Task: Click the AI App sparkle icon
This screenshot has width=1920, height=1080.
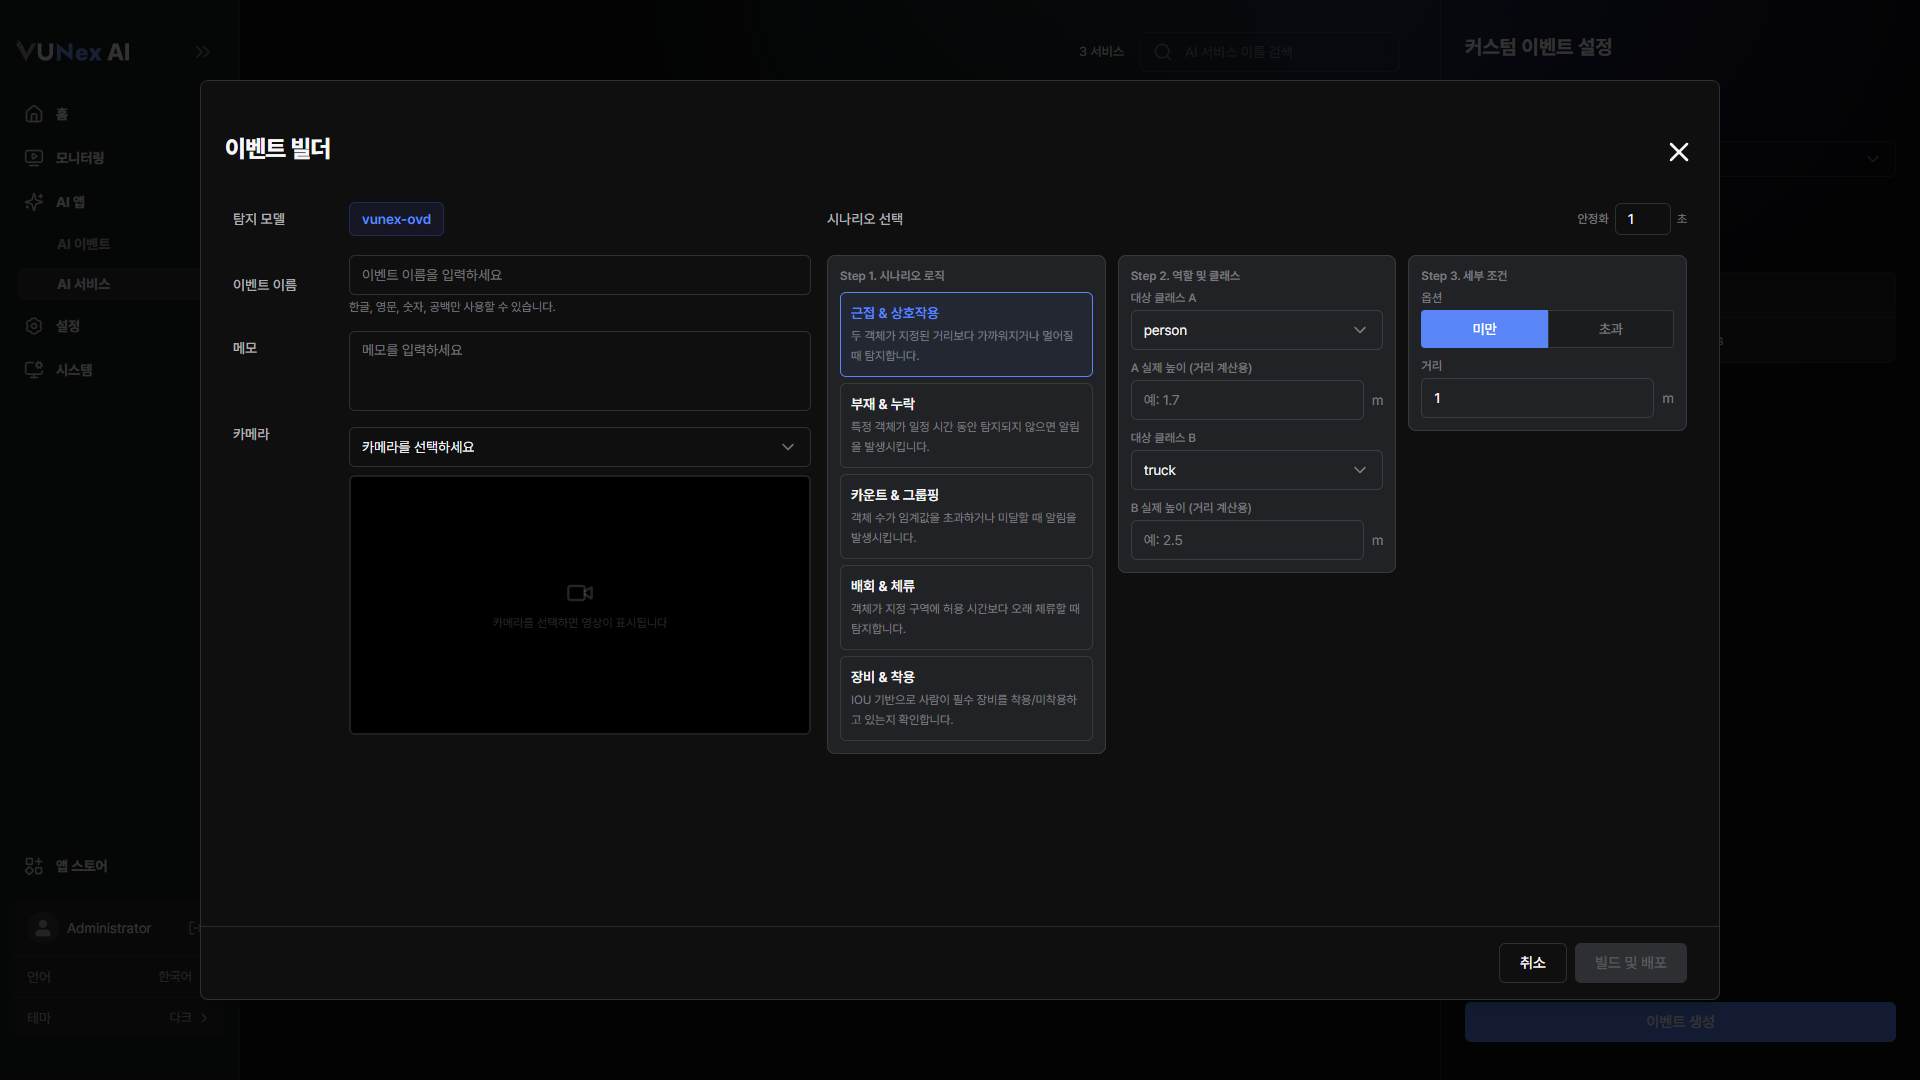Action: pos(34,202)
